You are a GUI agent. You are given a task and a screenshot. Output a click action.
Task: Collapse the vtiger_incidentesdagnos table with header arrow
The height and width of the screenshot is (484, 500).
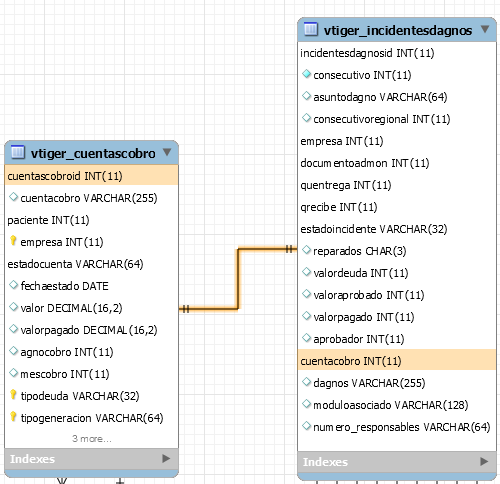pyautogui.click(x=485, y=29)
